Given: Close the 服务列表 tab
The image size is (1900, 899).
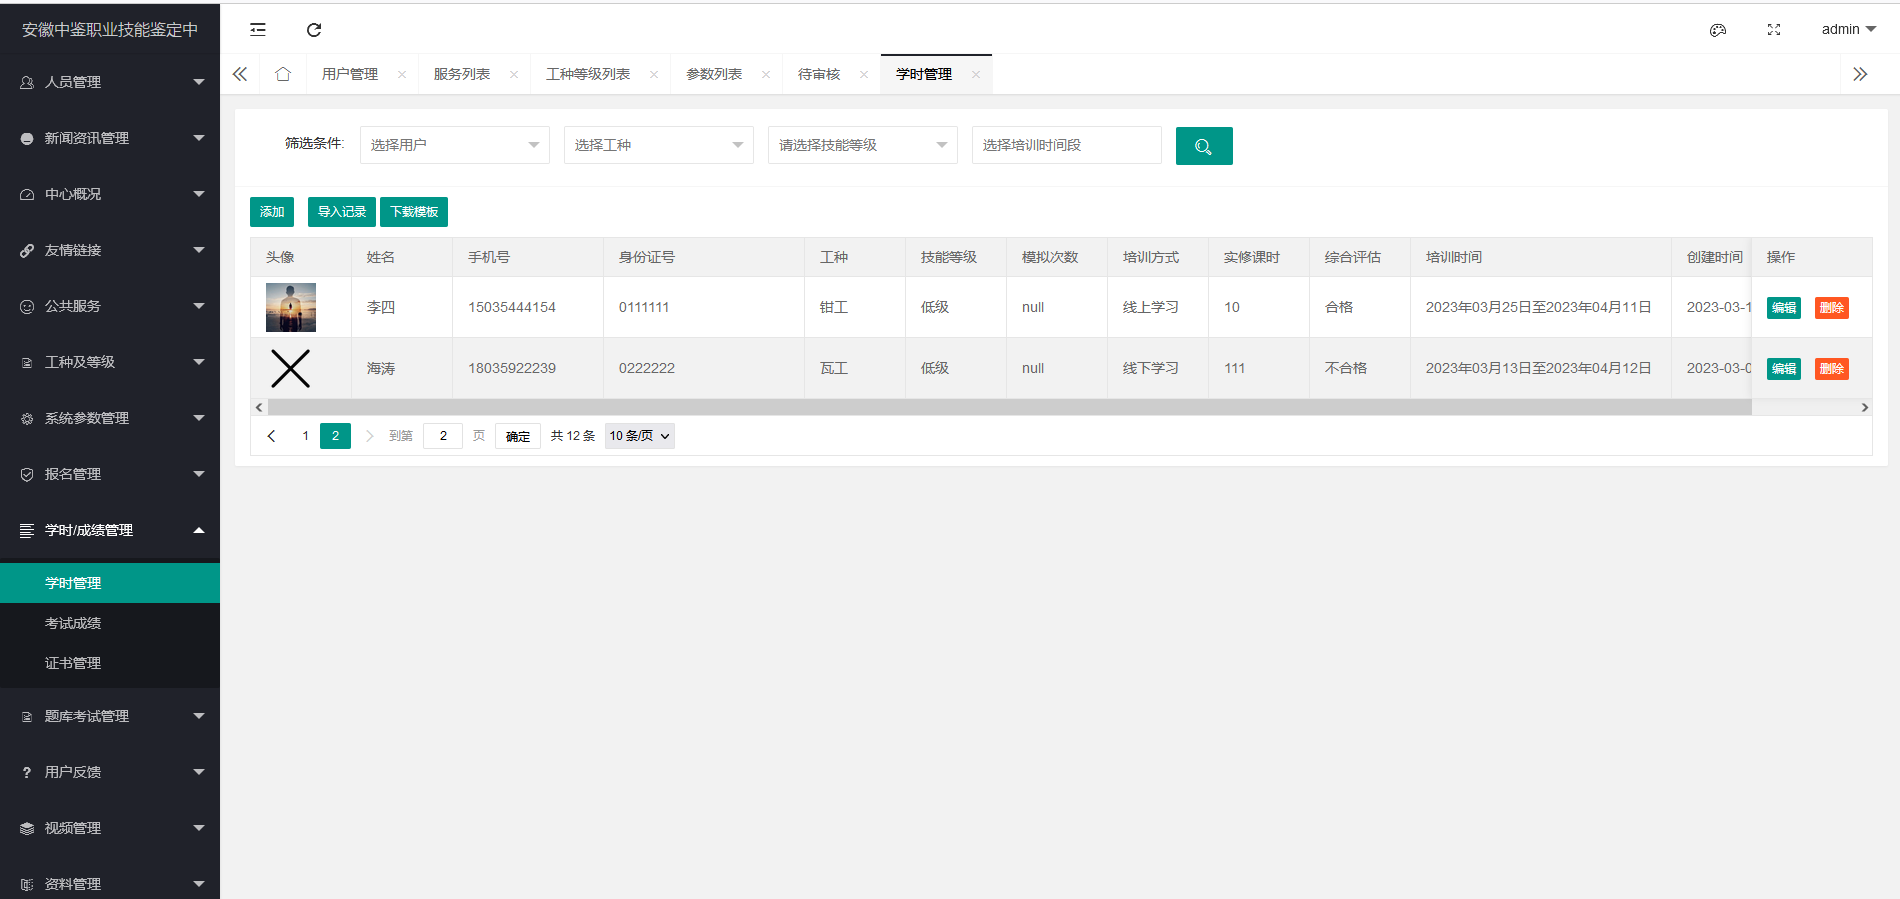Looking at the screenshot, I should [x=514, y=74].
